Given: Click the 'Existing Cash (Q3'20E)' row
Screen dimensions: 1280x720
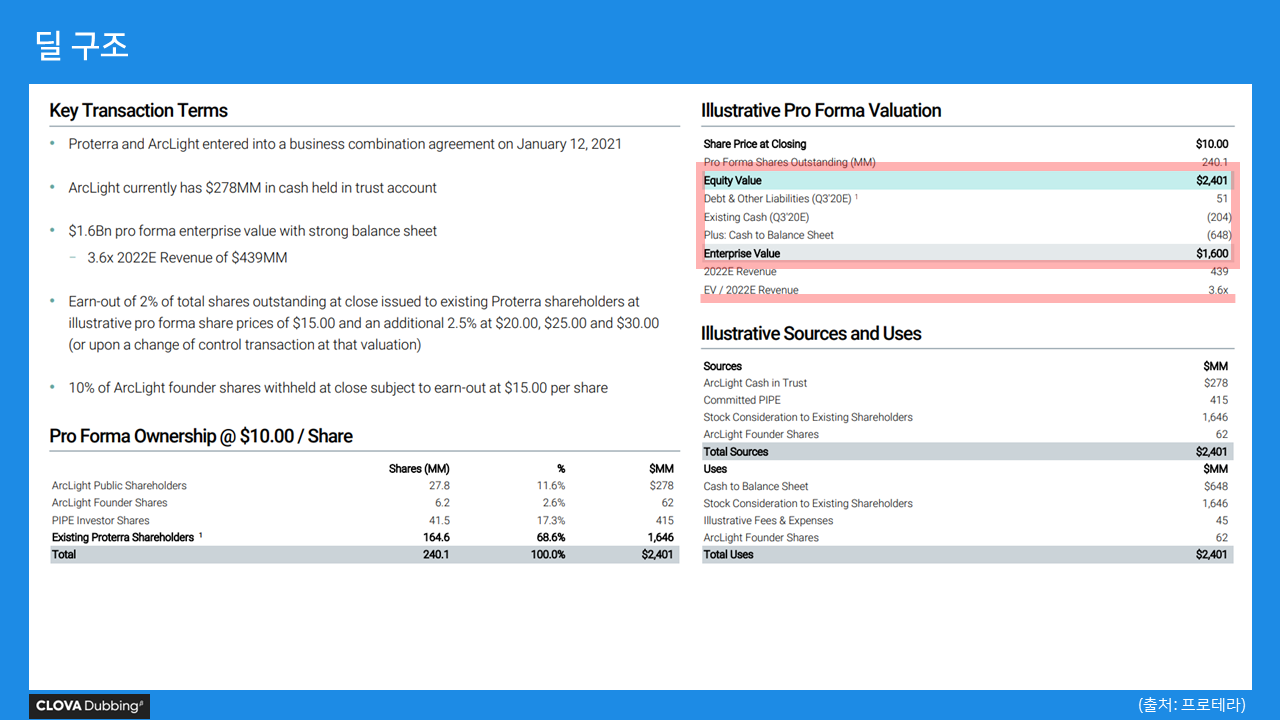Looking at the screenshot, I should coord(966,217).
